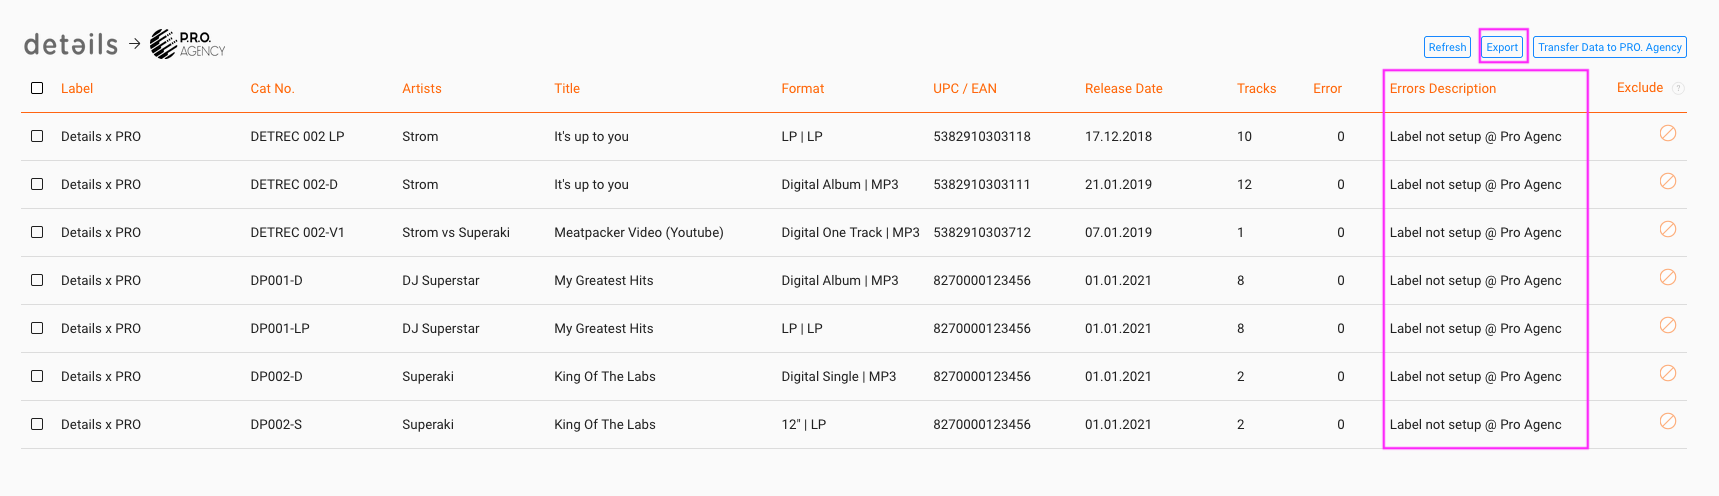Tick the checkbox for DP002-S row
Screen dimensions: 1719x496
[x=37, y=424]
